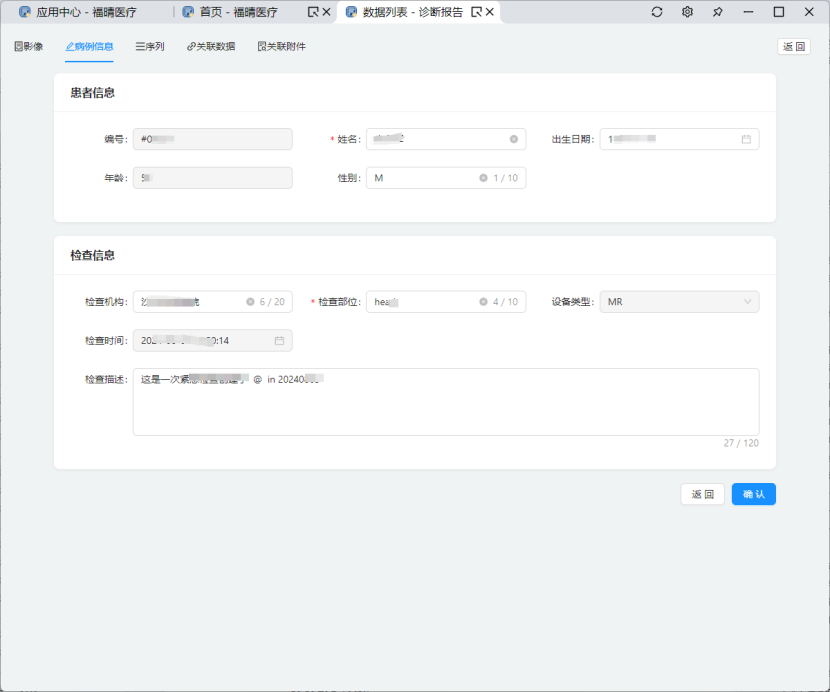Viewport: 830px width, 692px height.
Task: Click the refresh icon in the title bar
Action: point(657,12)
